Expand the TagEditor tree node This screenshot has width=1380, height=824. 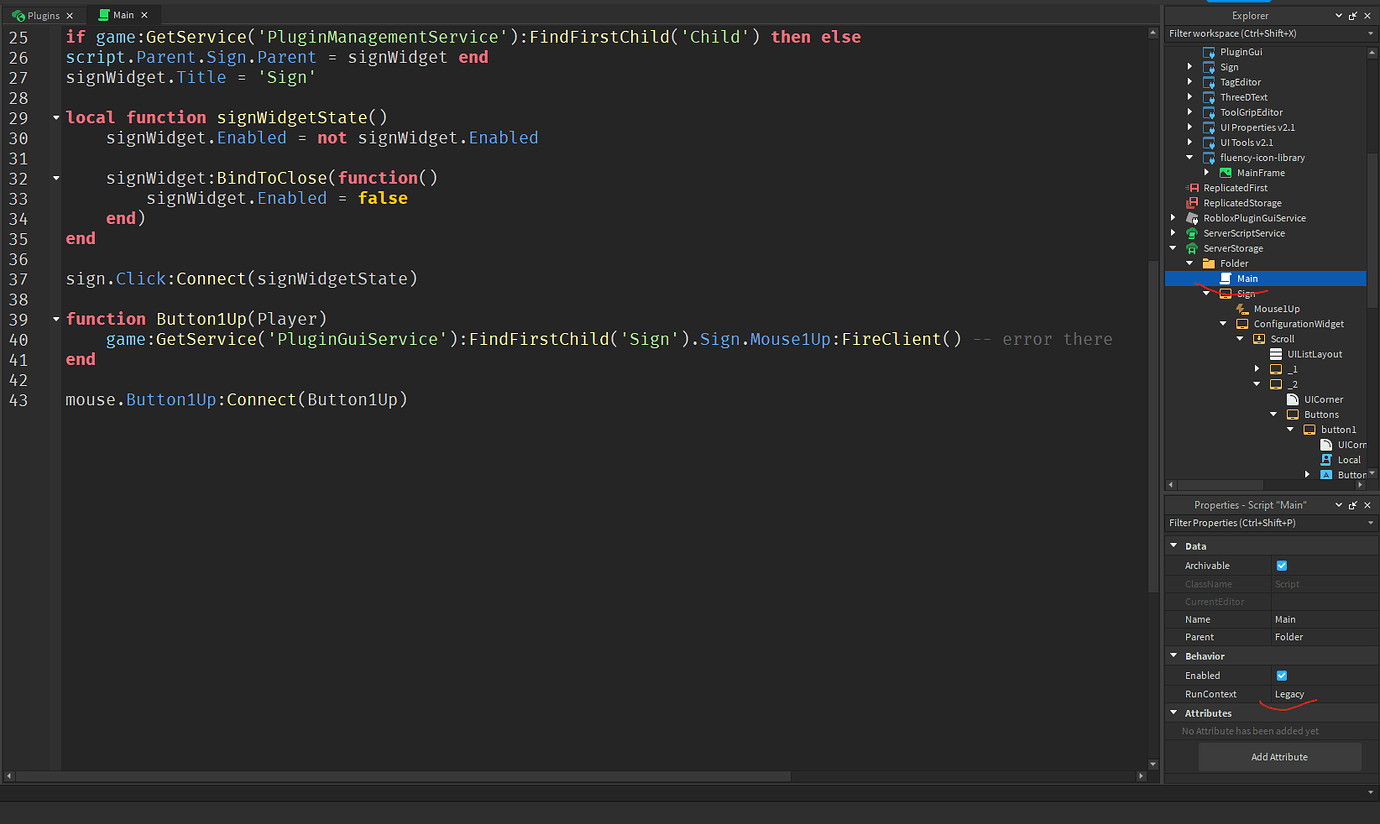pos(1190,83)
